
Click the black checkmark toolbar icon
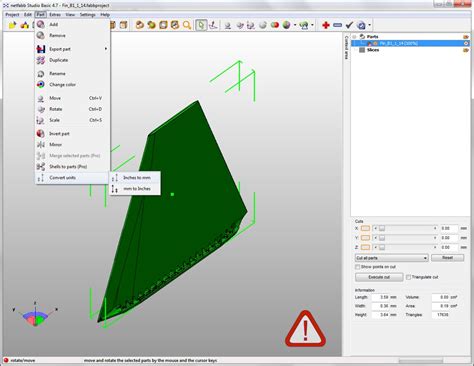[x=349, y=25]
